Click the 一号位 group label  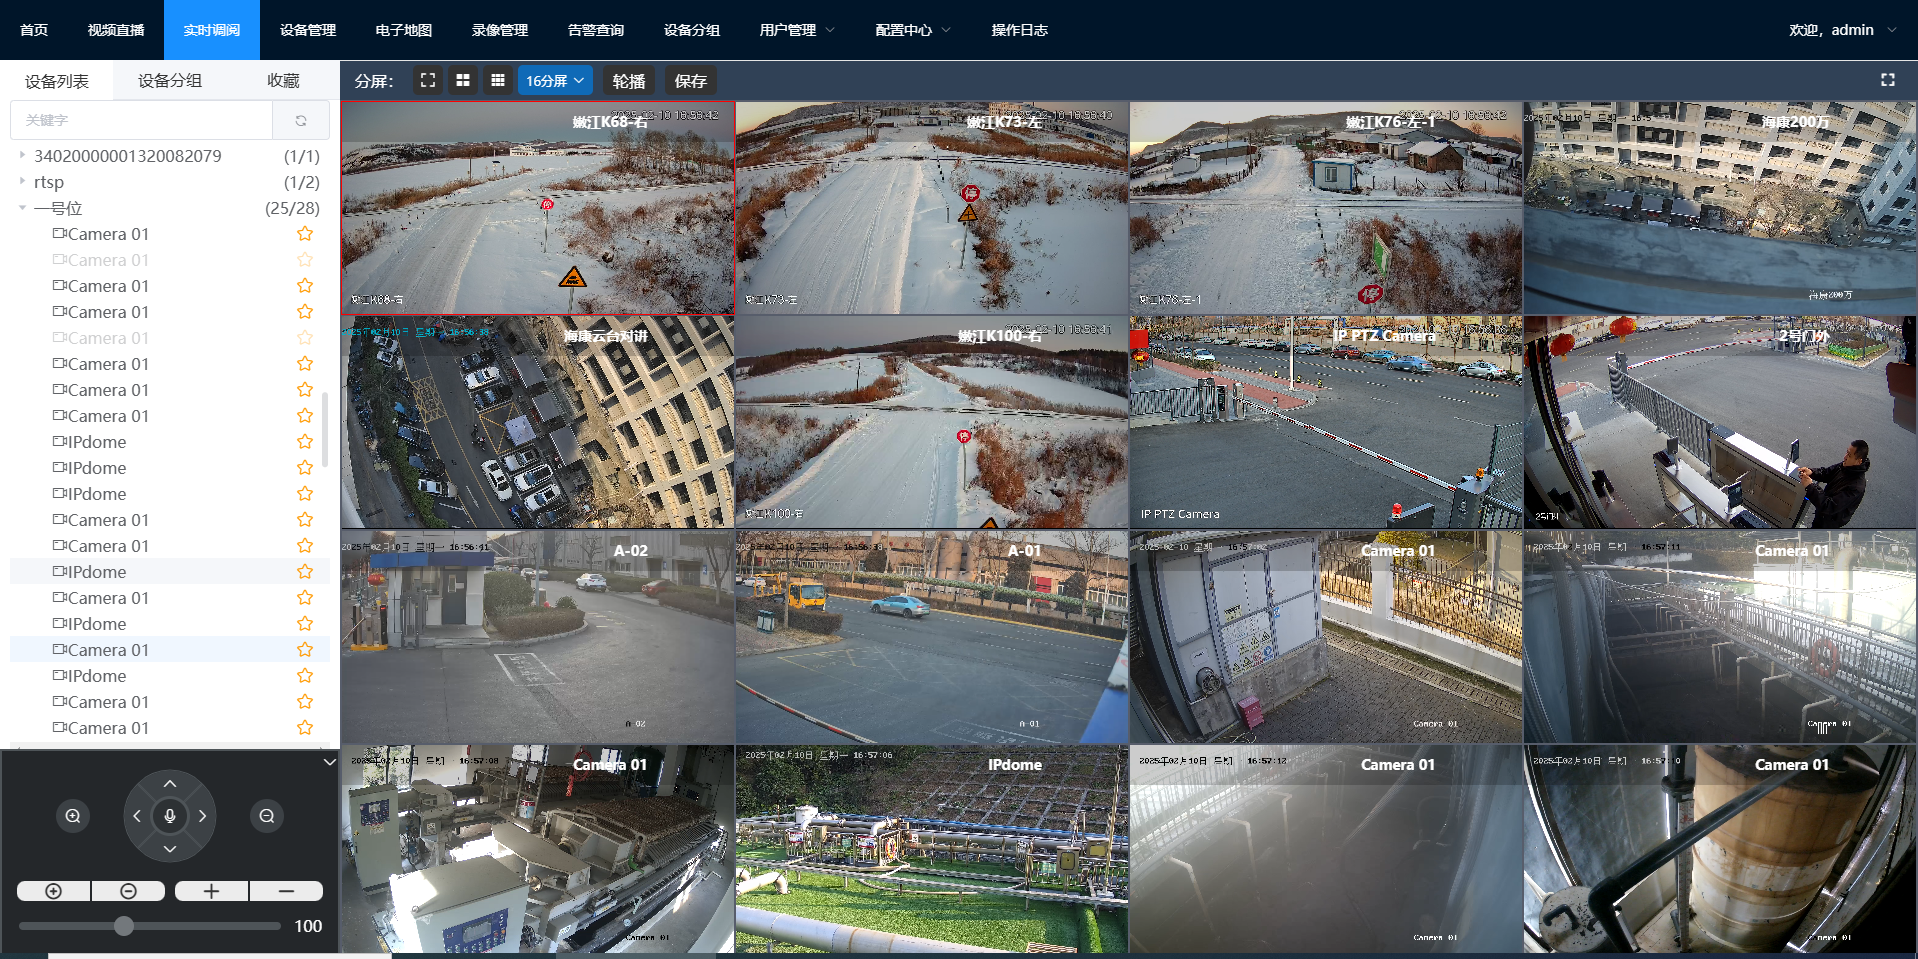click(58, 208)
